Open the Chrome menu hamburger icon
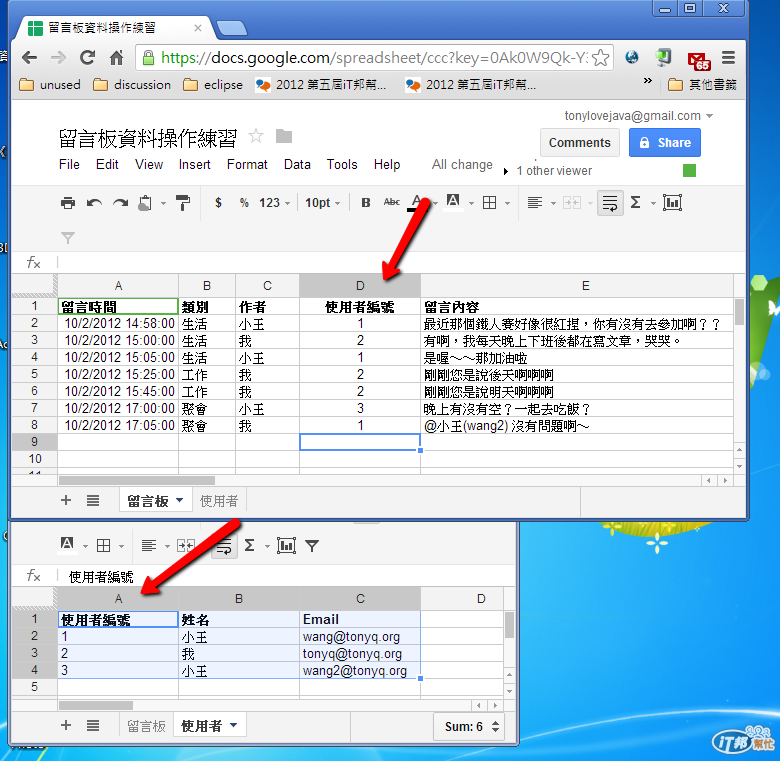This screenshot has width=780, height=761. coord(729,58)
